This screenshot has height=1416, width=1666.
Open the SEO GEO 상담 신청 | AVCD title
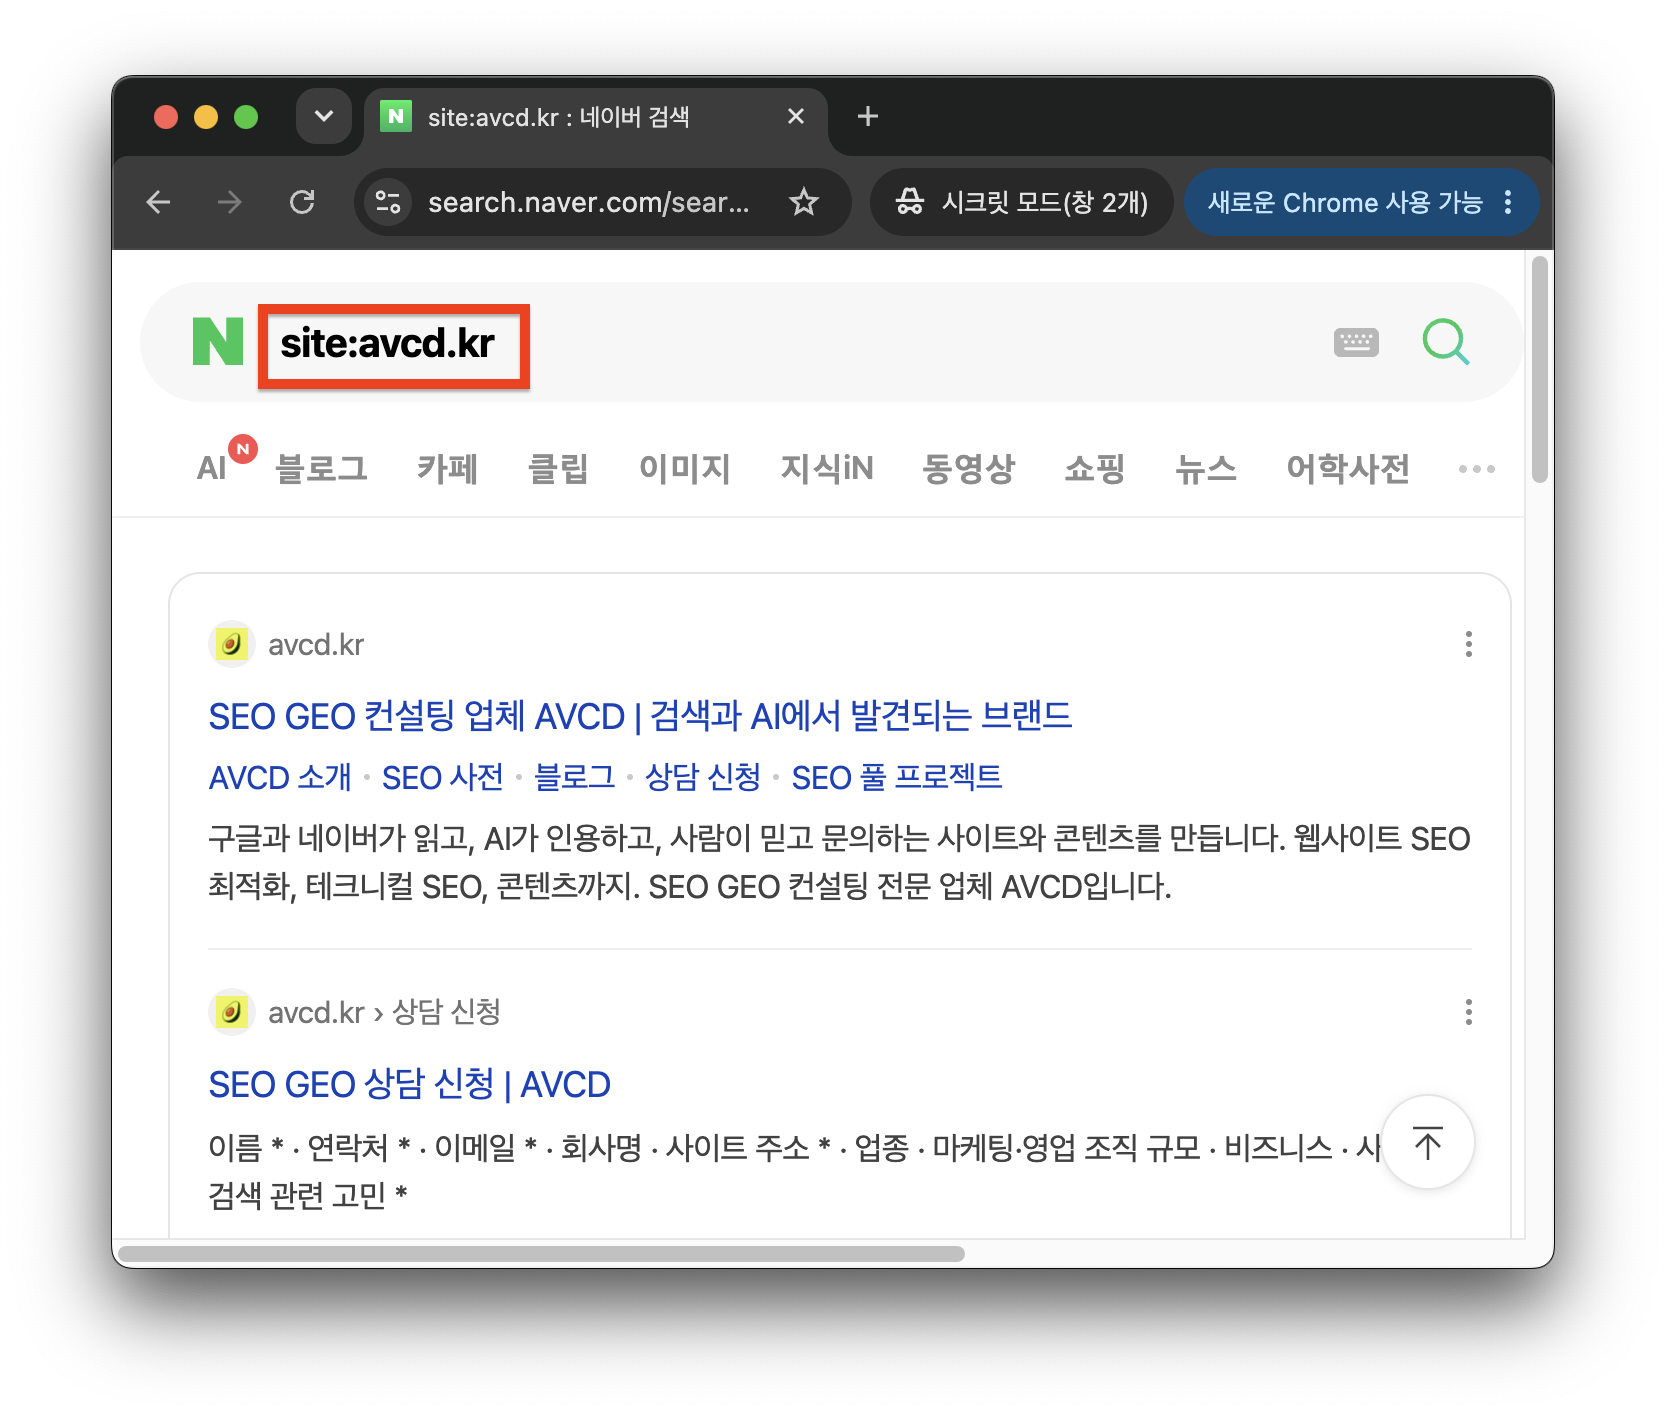pos(410,1084)
